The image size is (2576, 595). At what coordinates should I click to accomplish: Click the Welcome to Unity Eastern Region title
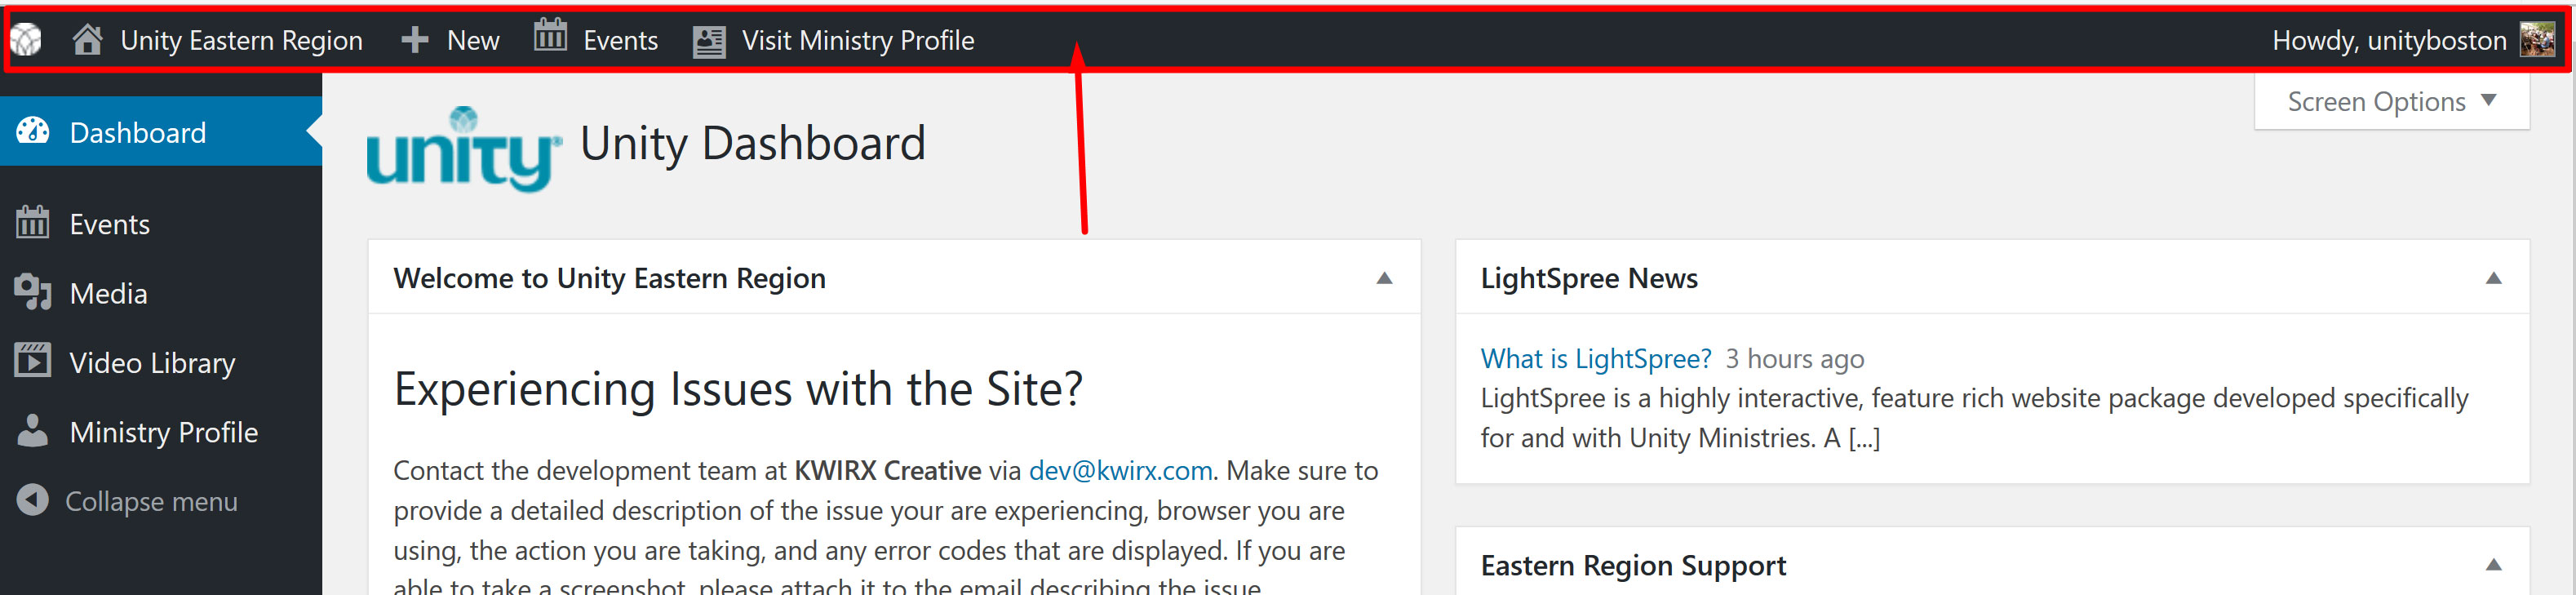tap(609, 278)
